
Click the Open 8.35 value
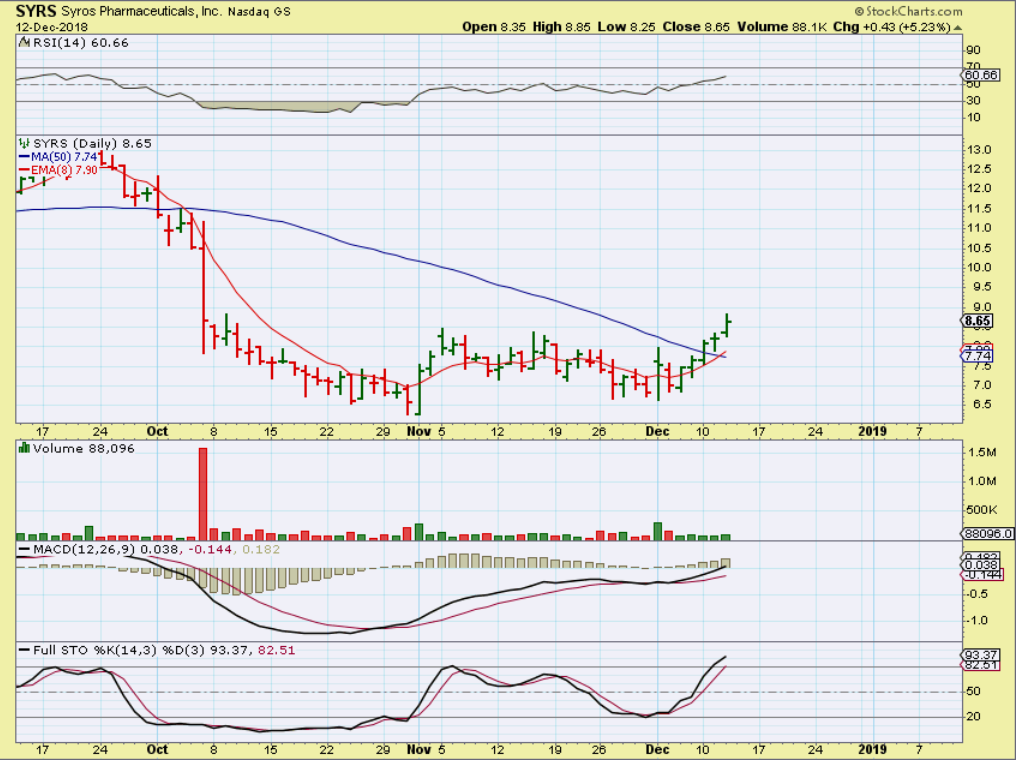494,27
